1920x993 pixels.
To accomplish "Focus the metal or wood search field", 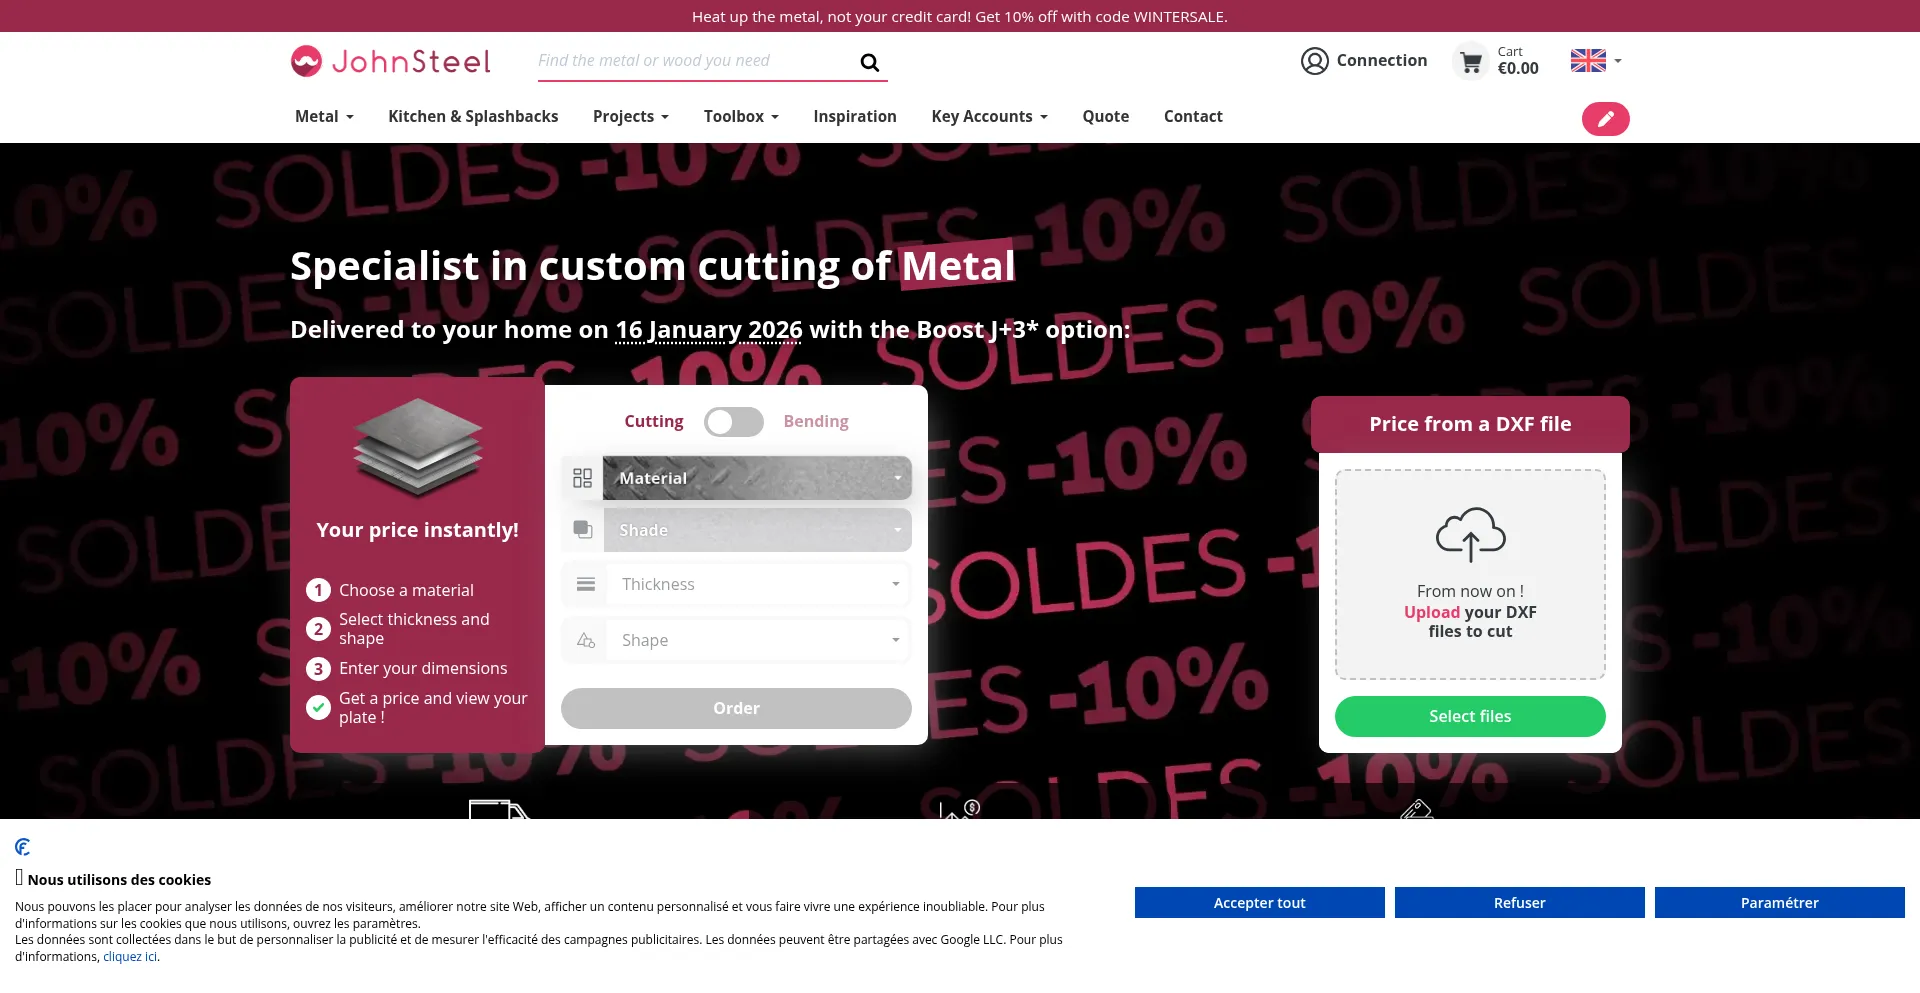I will coord(690,61).
